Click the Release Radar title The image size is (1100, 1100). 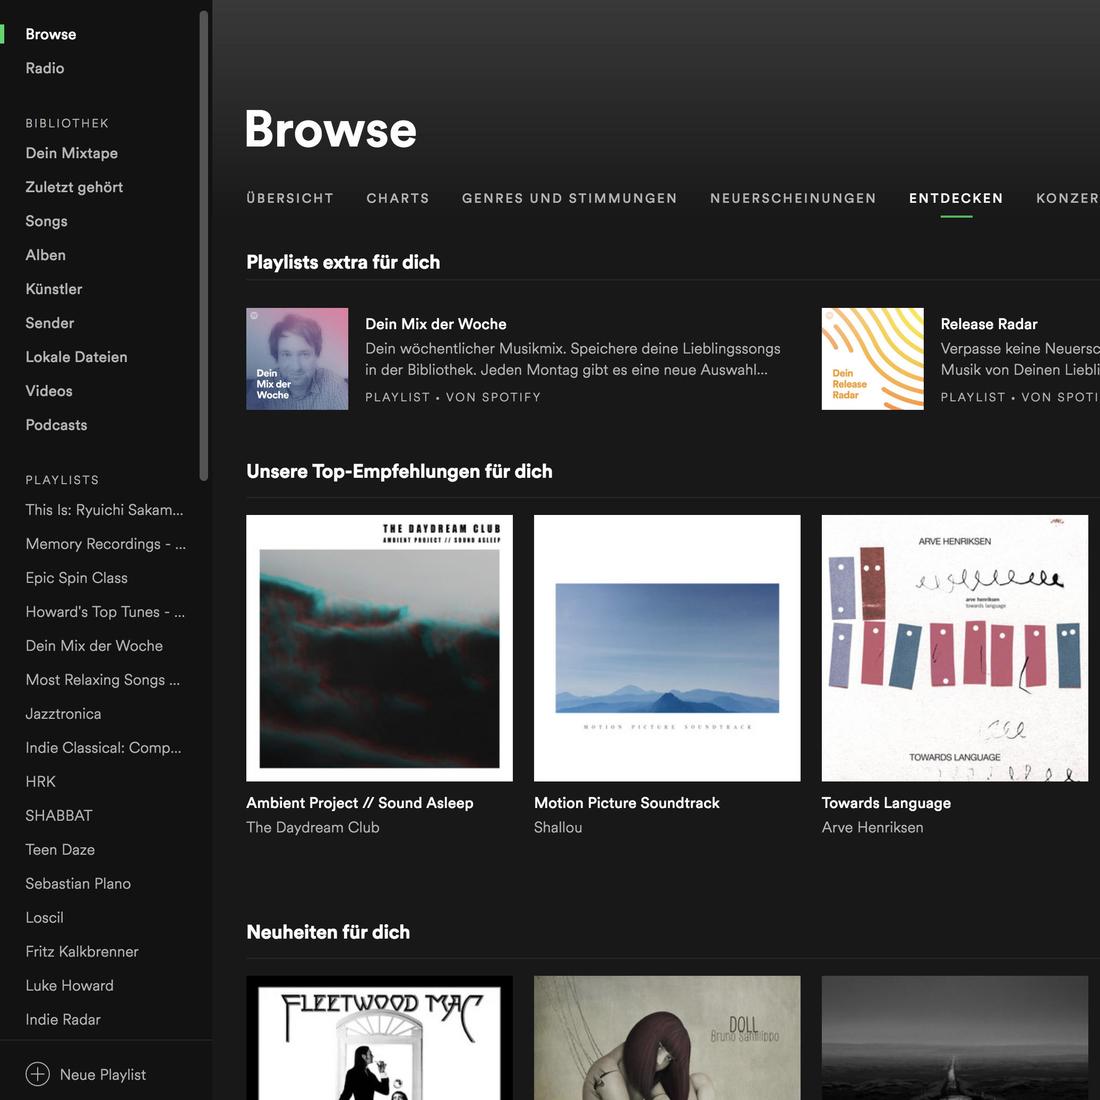tap(989, 324)
